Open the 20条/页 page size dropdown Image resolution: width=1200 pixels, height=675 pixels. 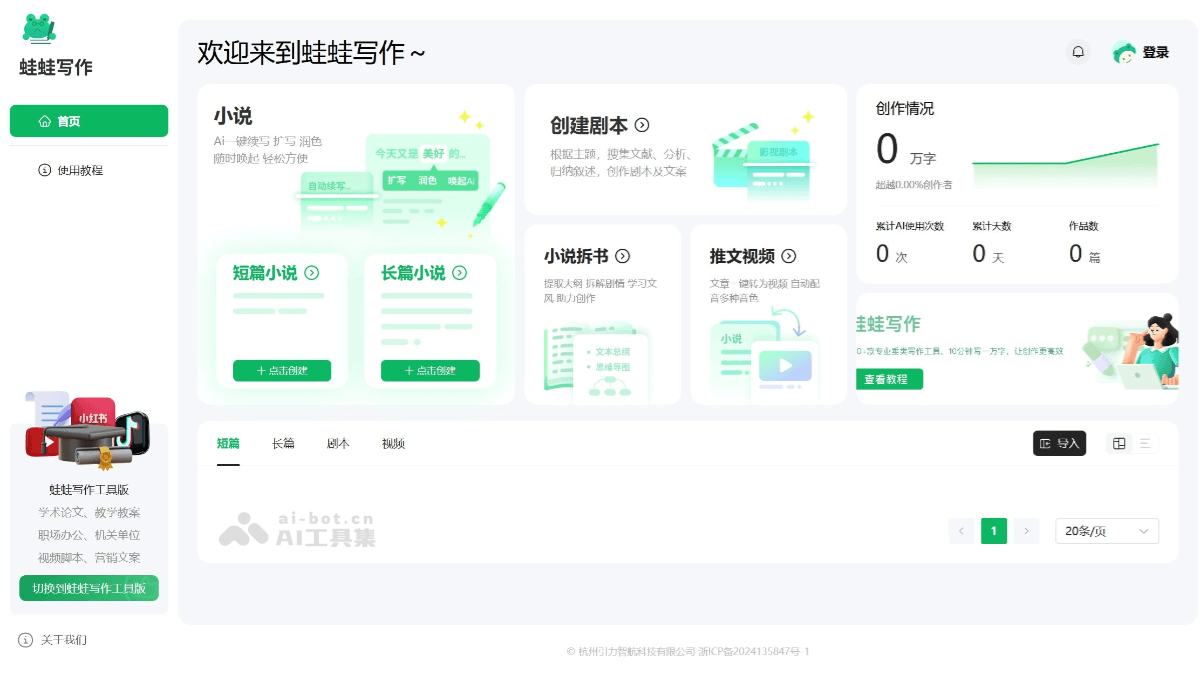(1107, 531)
